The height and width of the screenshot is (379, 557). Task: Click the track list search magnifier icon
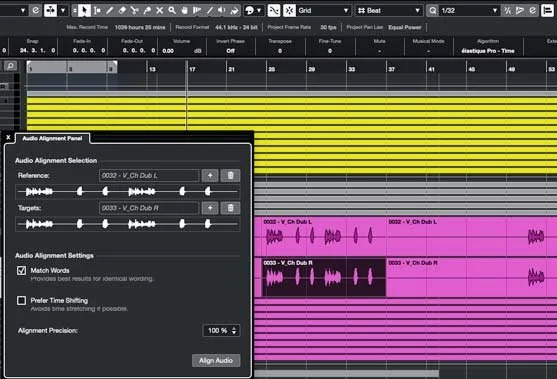click(x=10, y=66)
